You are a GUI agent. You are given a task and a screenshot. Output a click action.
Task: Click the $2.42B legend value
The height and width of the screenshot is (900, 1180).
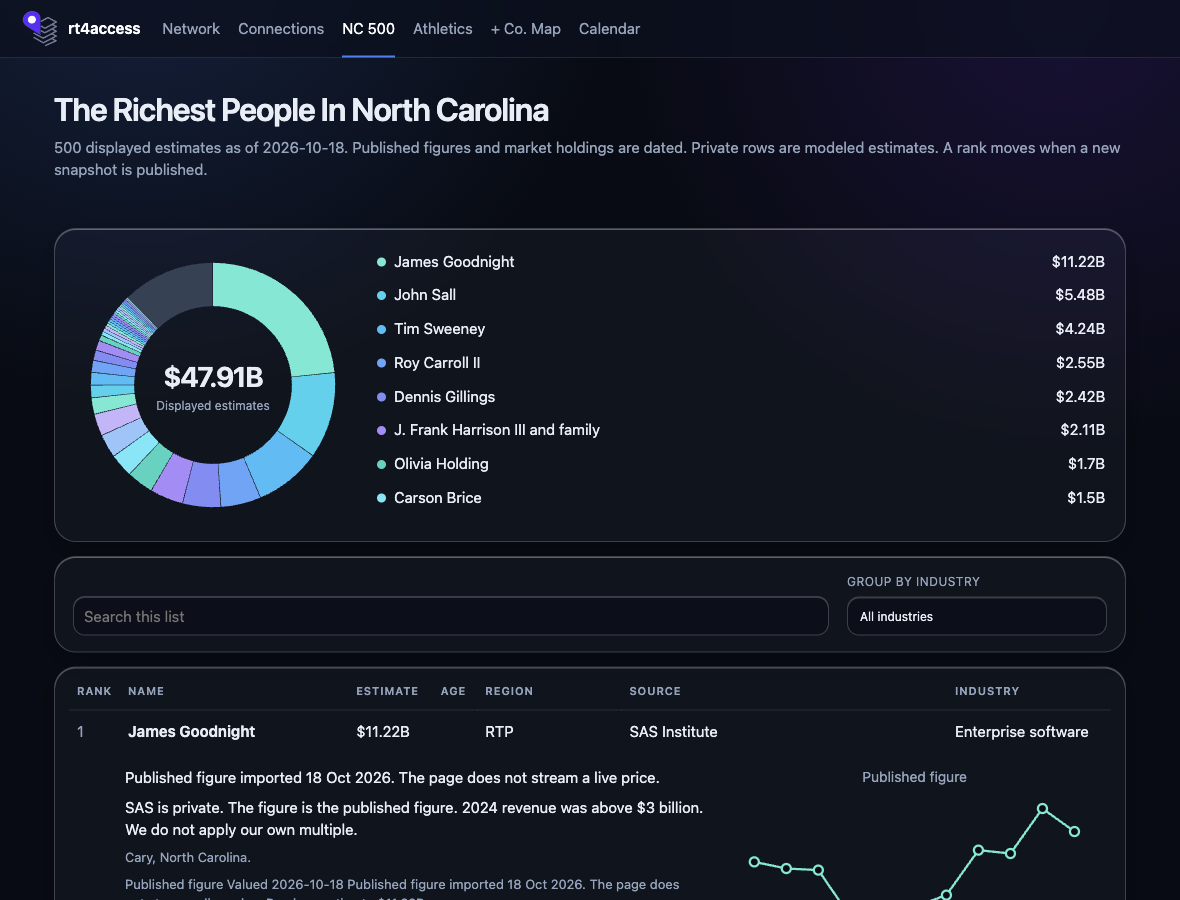1079,397
